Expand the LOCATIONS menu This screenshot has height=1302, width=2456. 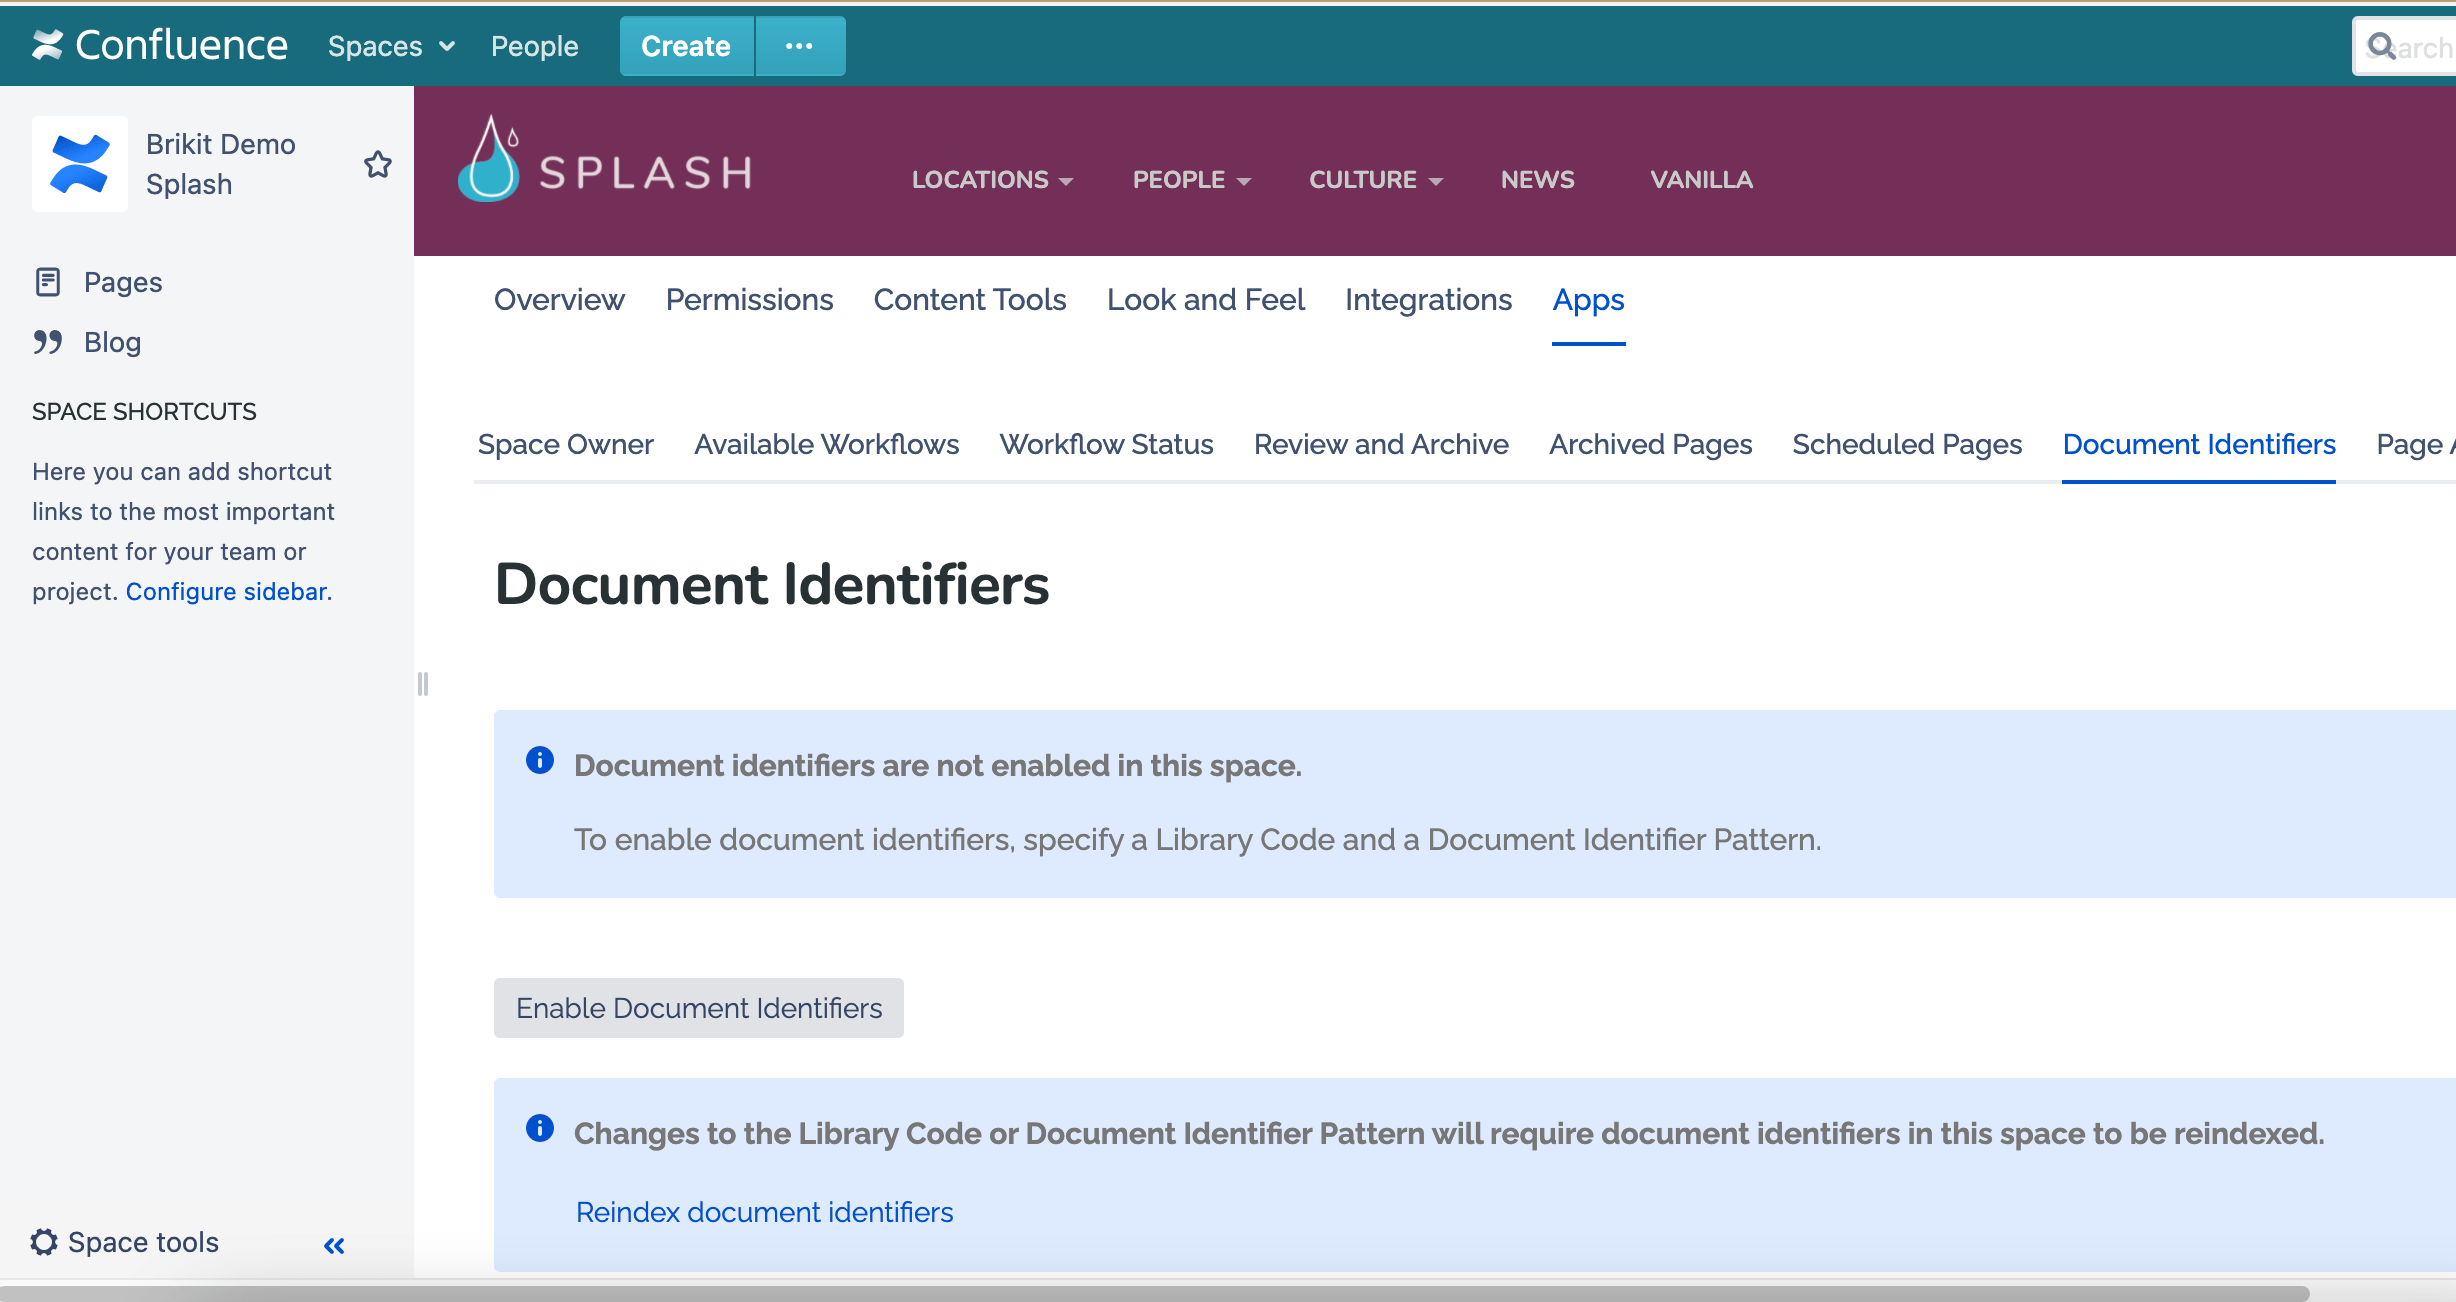tap(992, 180)
